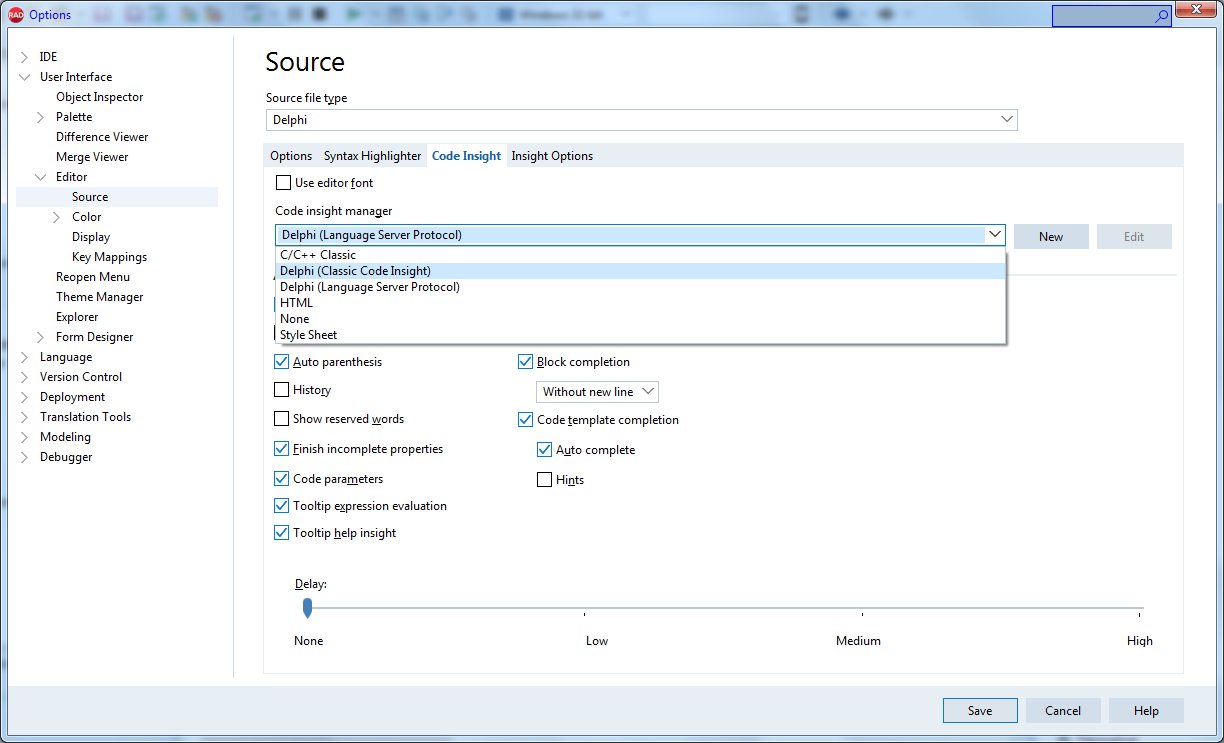Open the Source file type dropdown
This screenshot has width=1224, height=743.
coord(1007,120)
